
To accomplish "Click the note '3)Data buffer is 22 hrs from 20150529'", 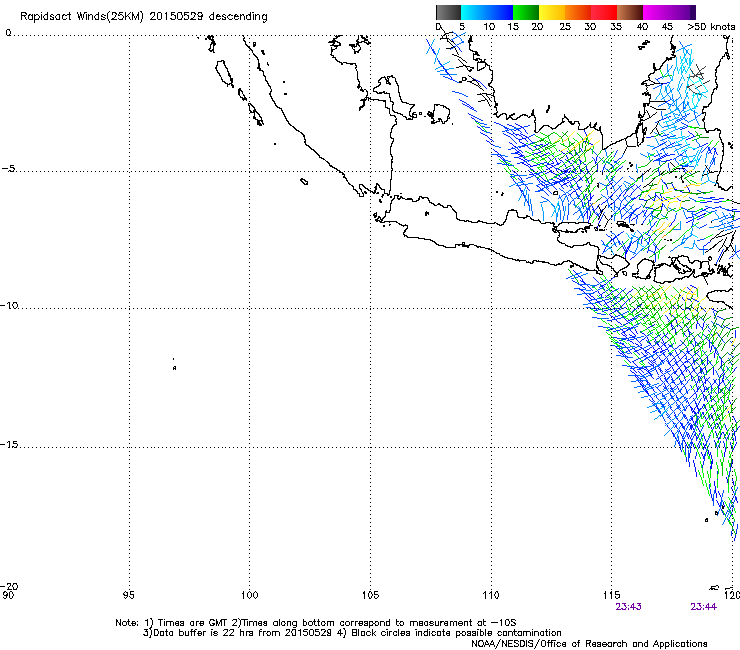I will point(237,633).
